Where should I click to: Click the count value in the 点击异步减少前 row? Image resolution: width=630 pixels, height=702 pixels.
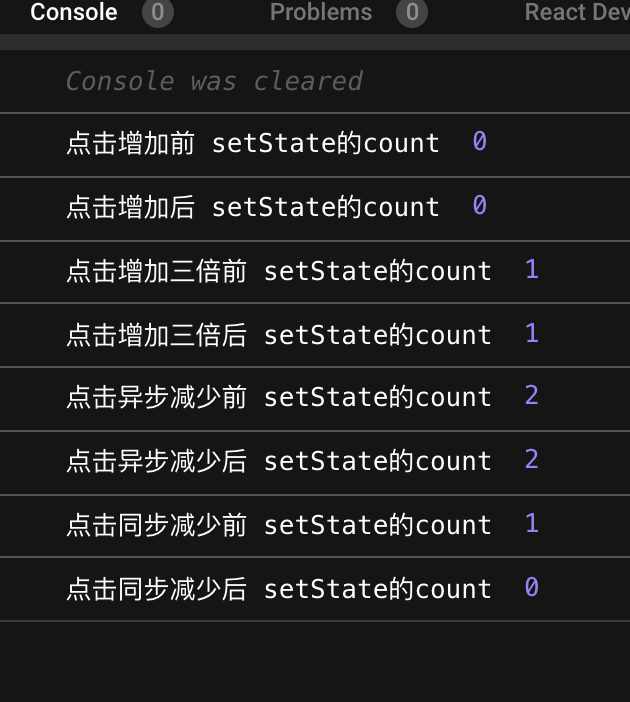pyautogui.click(x=532, y=397)
